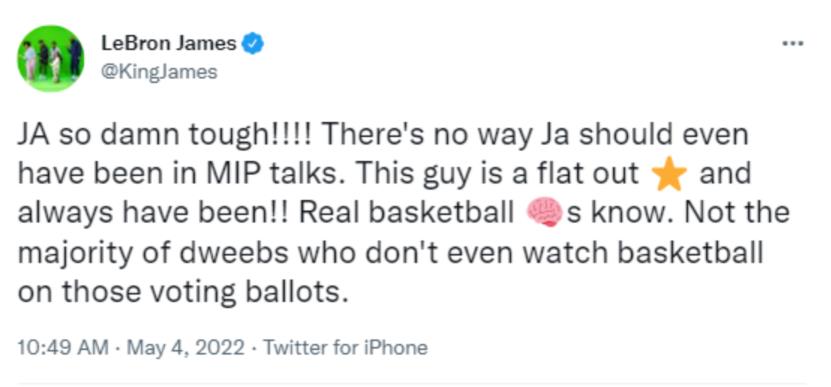
Task: Click the May 4, 2022 date
Action: click(x=186, y=348)
